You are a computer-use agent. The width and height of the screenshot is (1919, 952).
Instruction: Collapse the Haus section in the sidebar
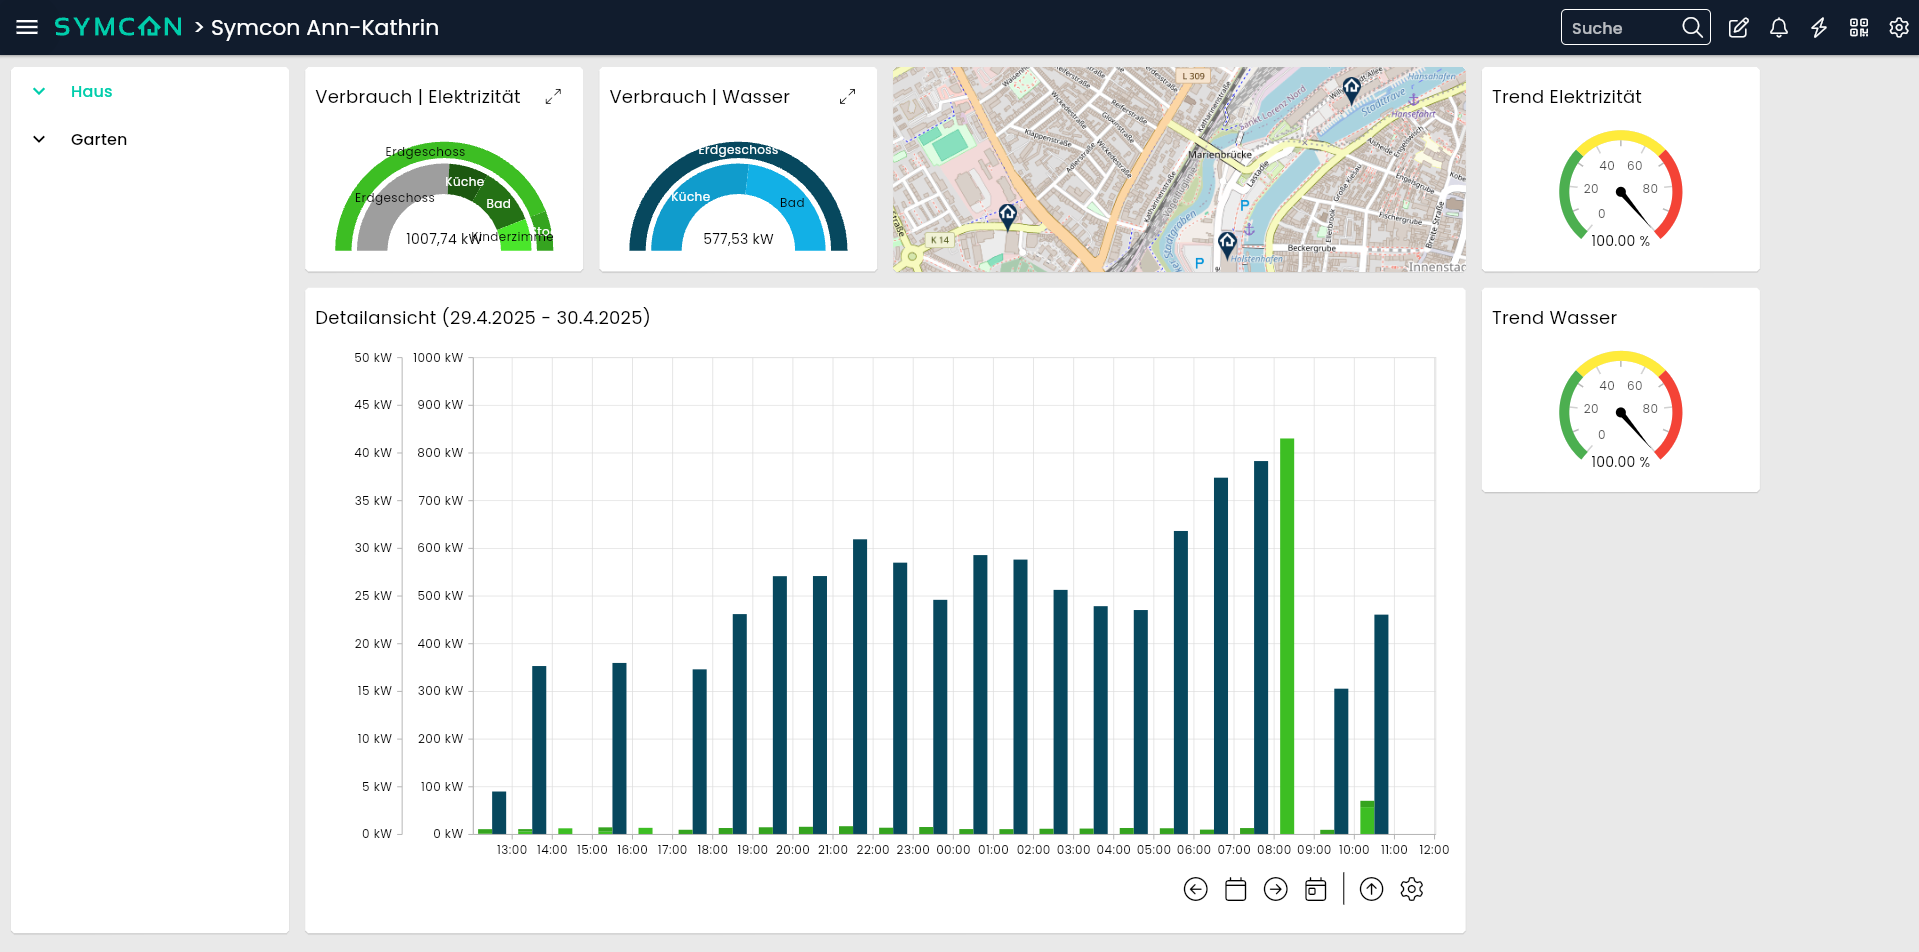(x=39, y=91)
